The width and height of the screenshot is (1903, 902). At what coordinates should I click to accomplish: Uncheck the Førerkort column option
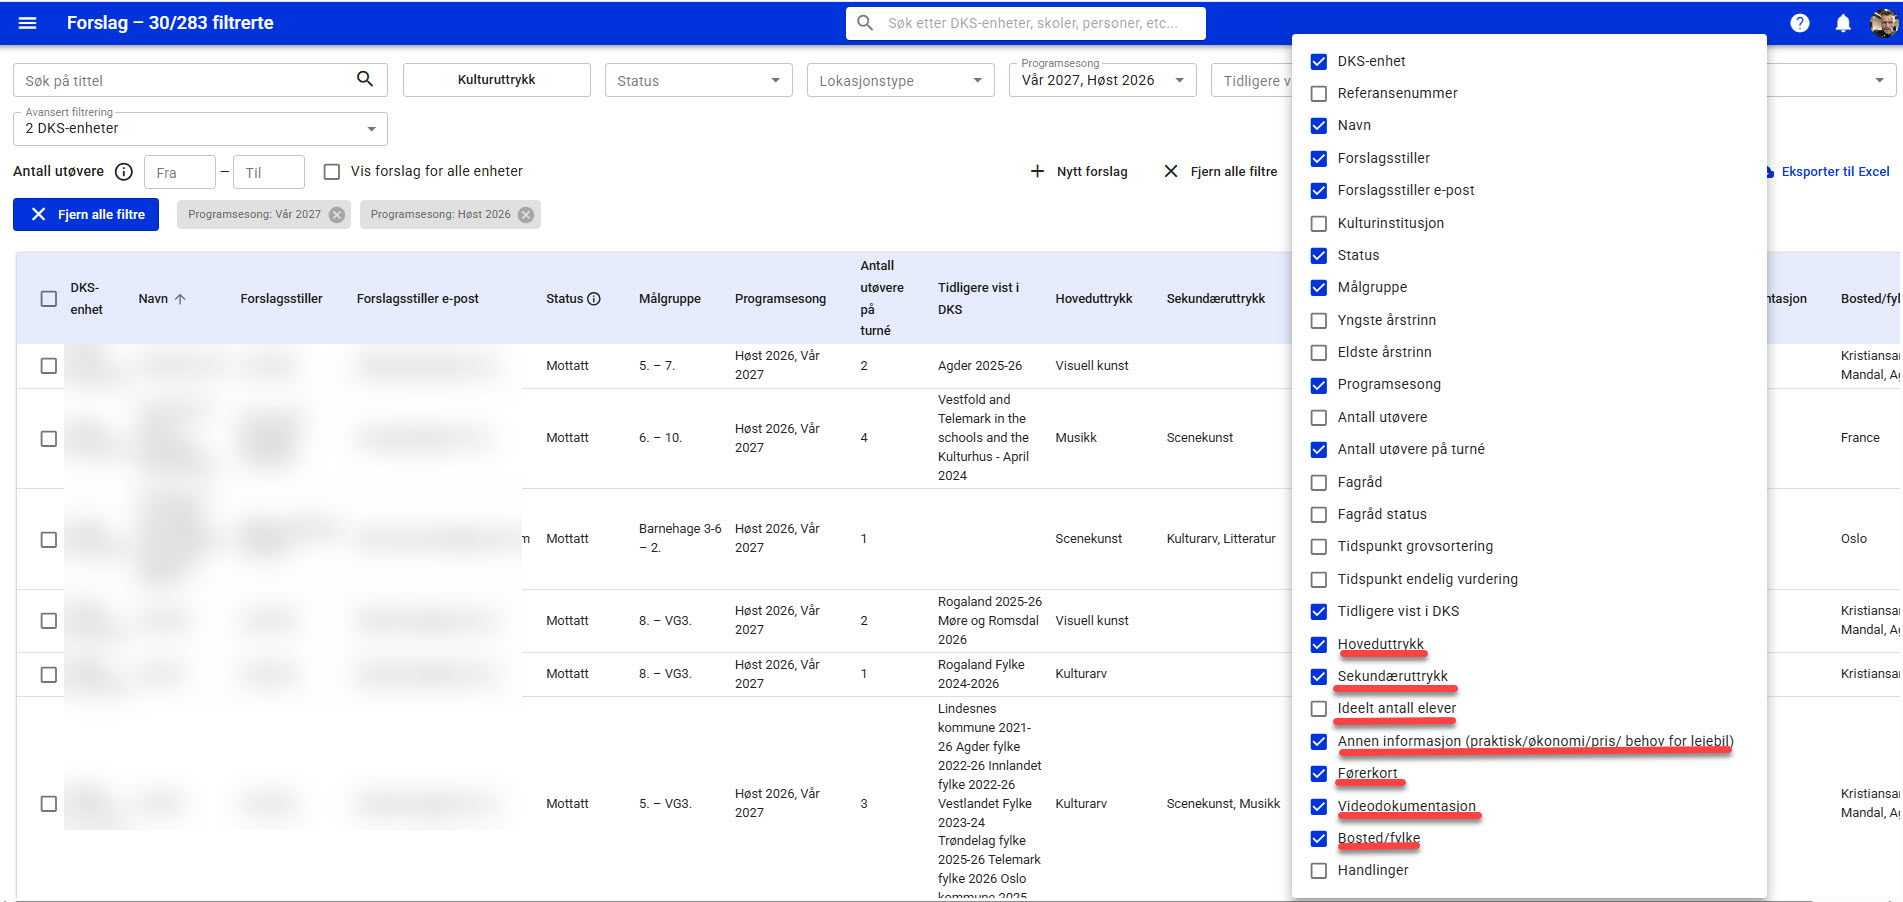pos(1319,773)
